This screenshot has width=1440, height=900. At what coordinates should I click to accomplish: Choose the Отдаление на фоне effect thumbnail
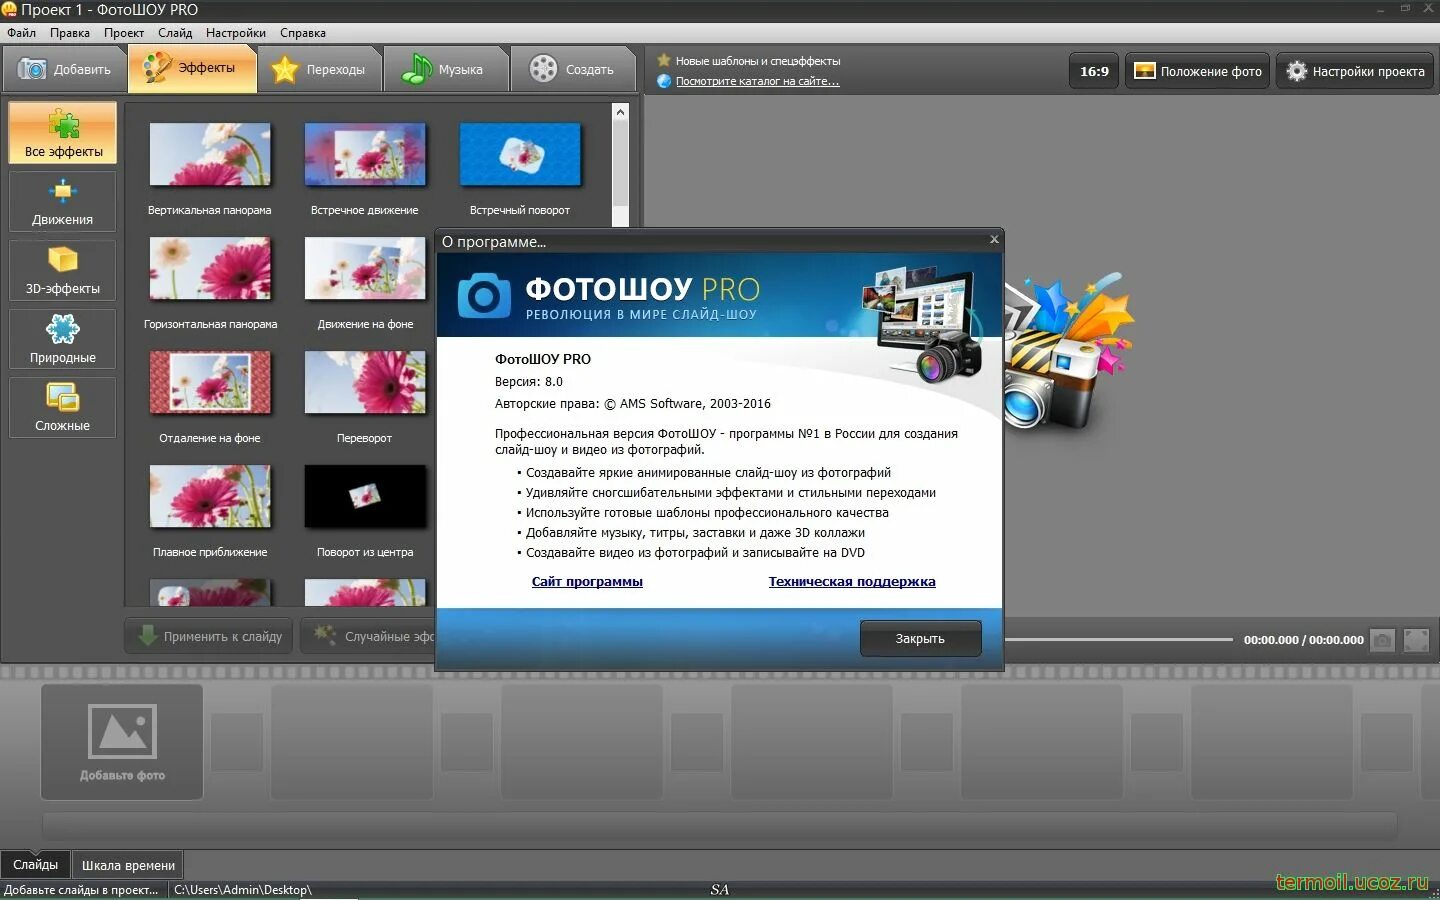click(210, 382)
